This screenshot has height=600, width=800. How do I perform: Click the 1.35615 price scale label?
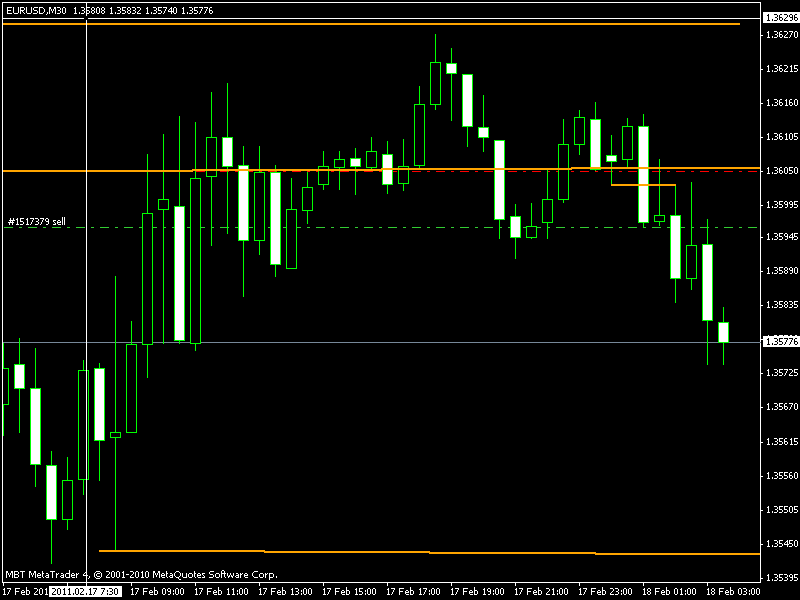(x=782, y=442)
